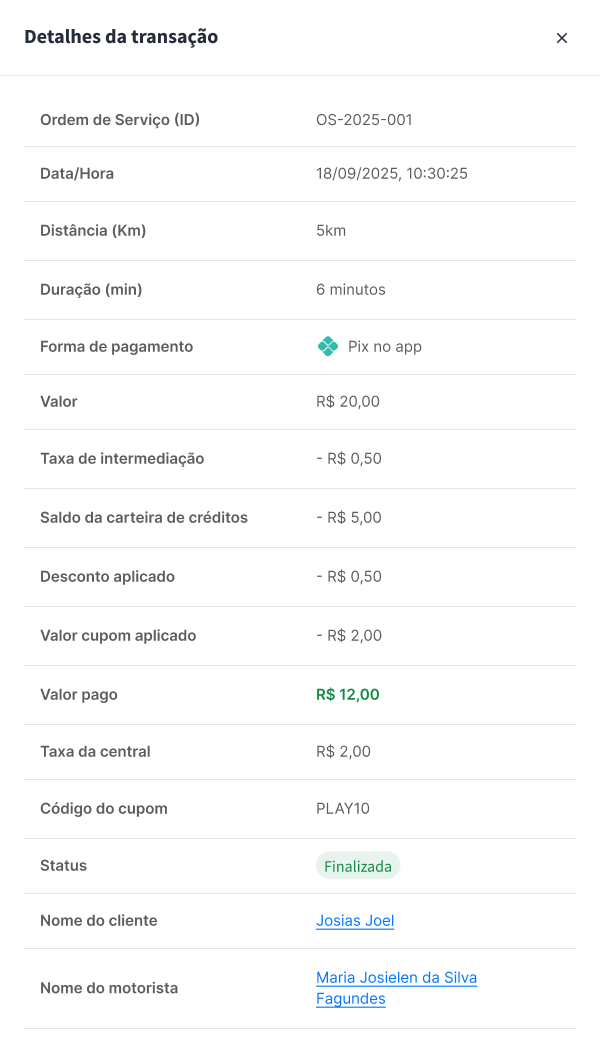Open Josias Joel client link

click(355, 921)
